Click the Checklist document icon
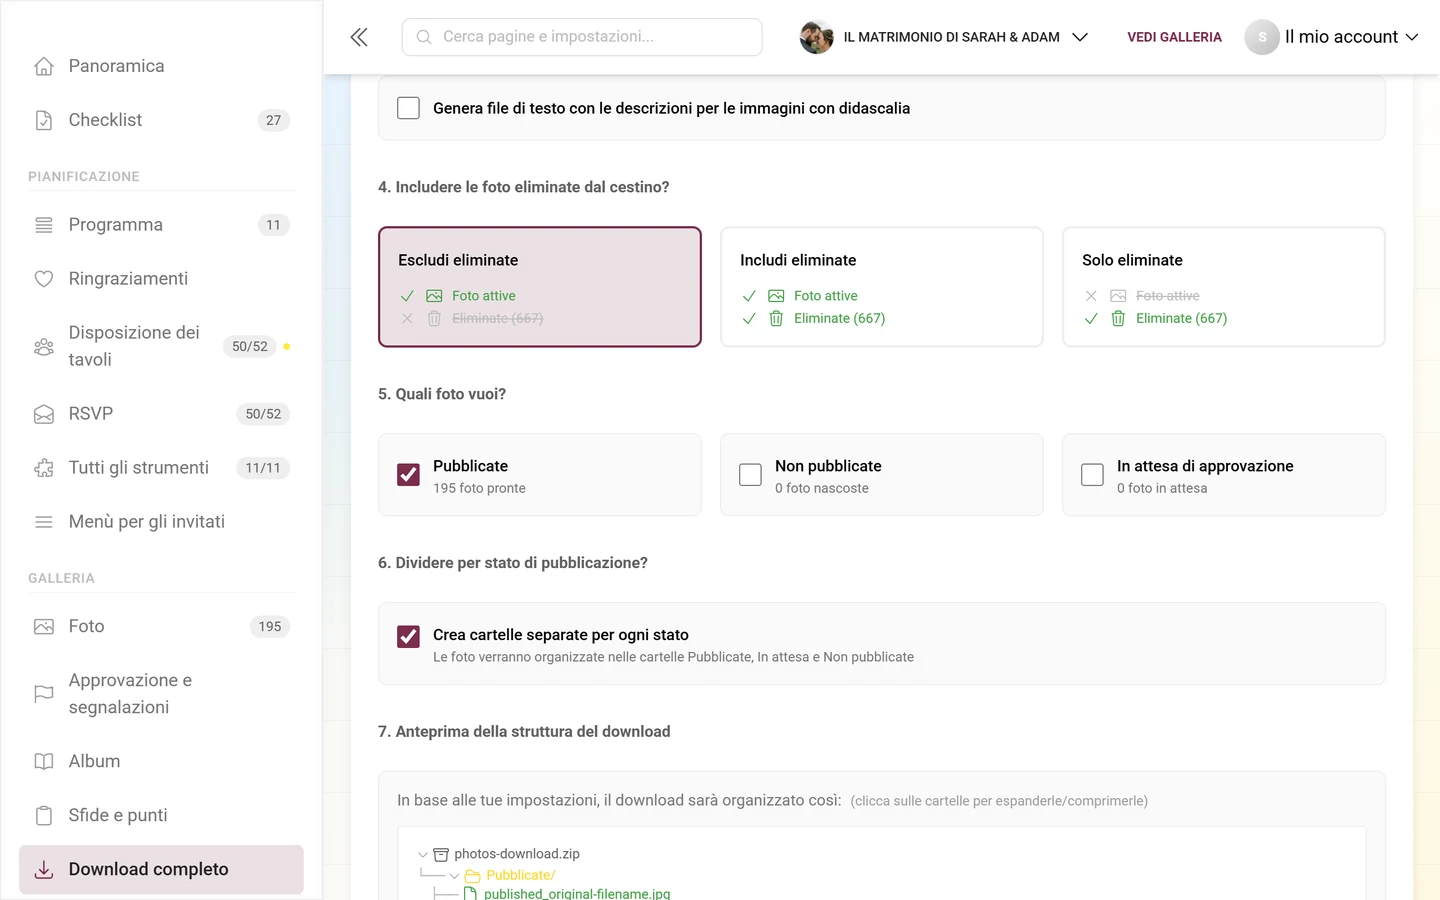This screenshot has width=1440, height=900. point(44,120)
